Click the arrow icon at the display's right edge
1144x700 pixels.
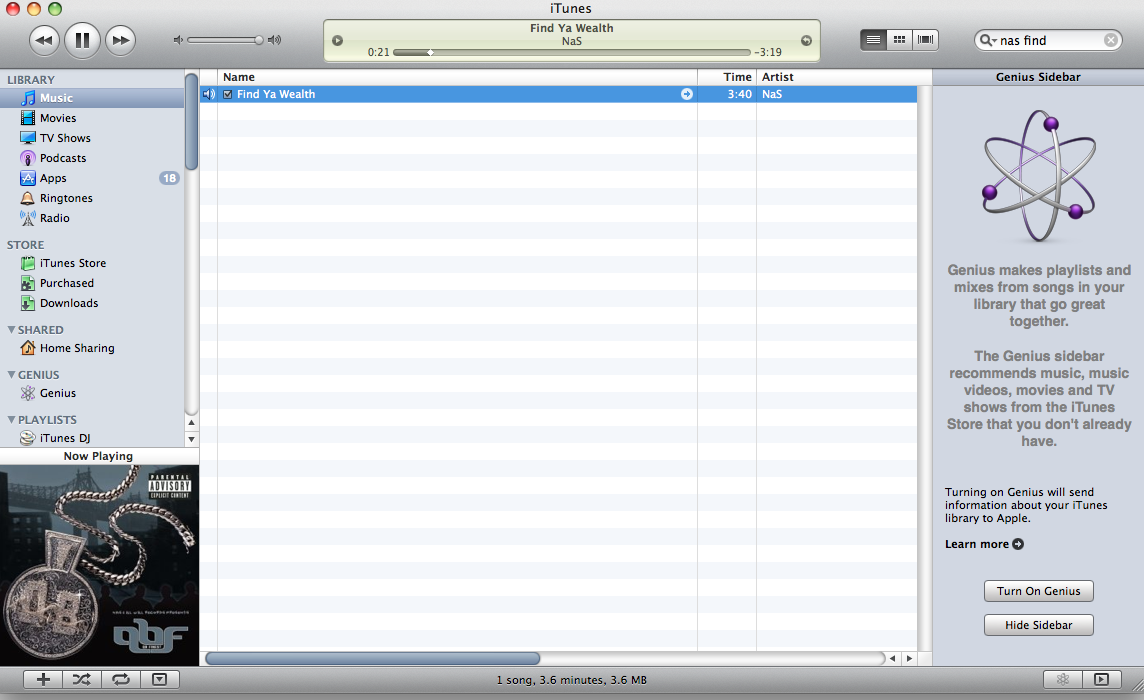point(806,41)
